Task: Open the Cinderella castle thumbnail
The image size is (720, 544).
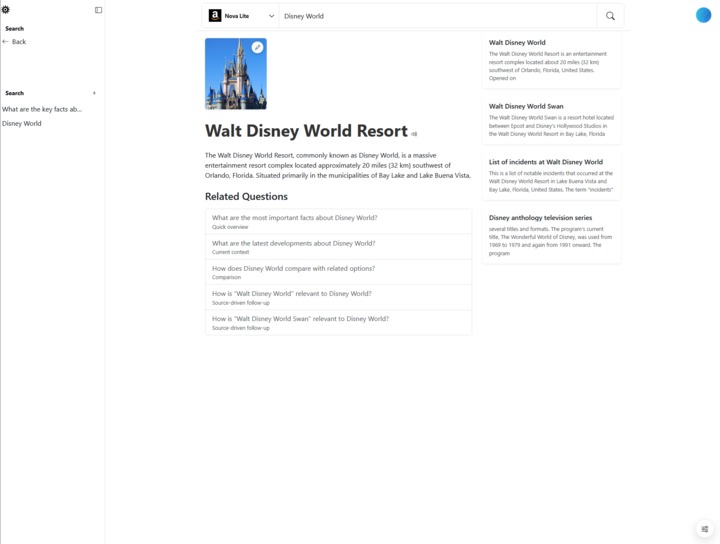Action: (x=236, y=74)
